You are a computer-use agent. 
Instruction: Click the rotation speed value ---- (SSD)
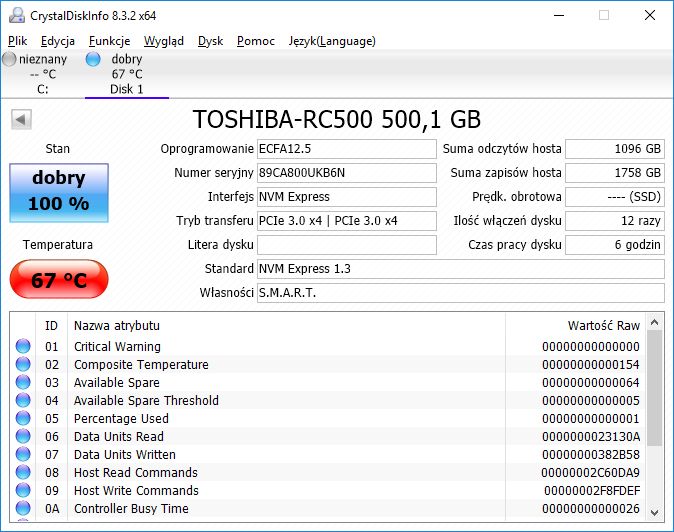coord(615,197)
